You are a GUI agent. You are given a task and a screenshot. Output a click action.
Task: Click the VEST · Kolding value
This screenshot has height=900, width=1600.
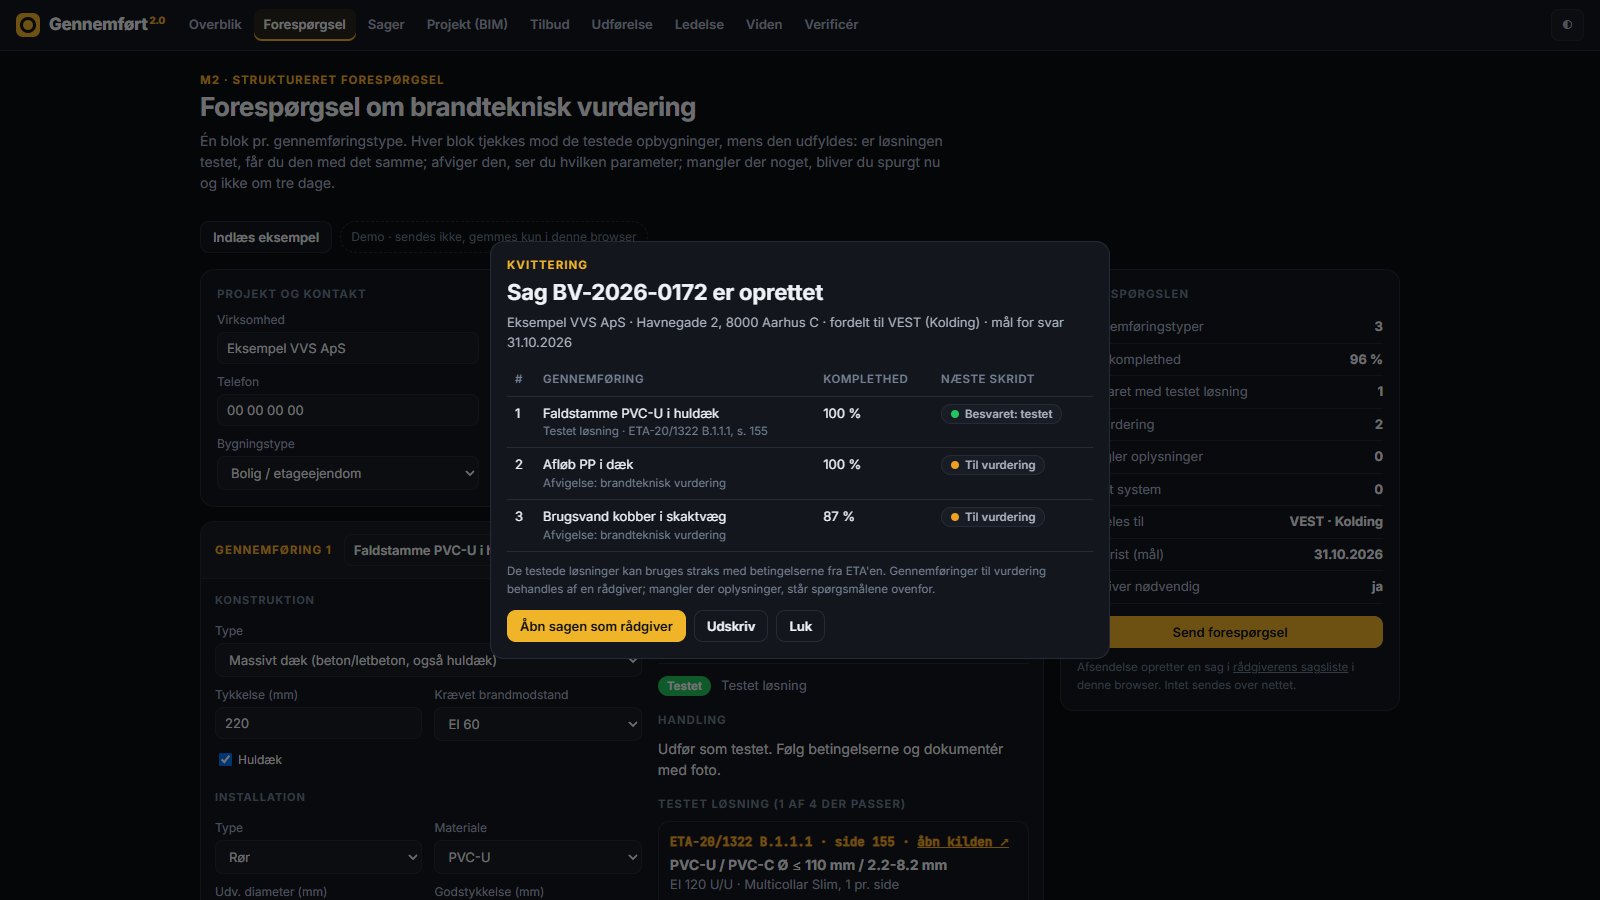pyautogui.click(x=1336, y=521)
